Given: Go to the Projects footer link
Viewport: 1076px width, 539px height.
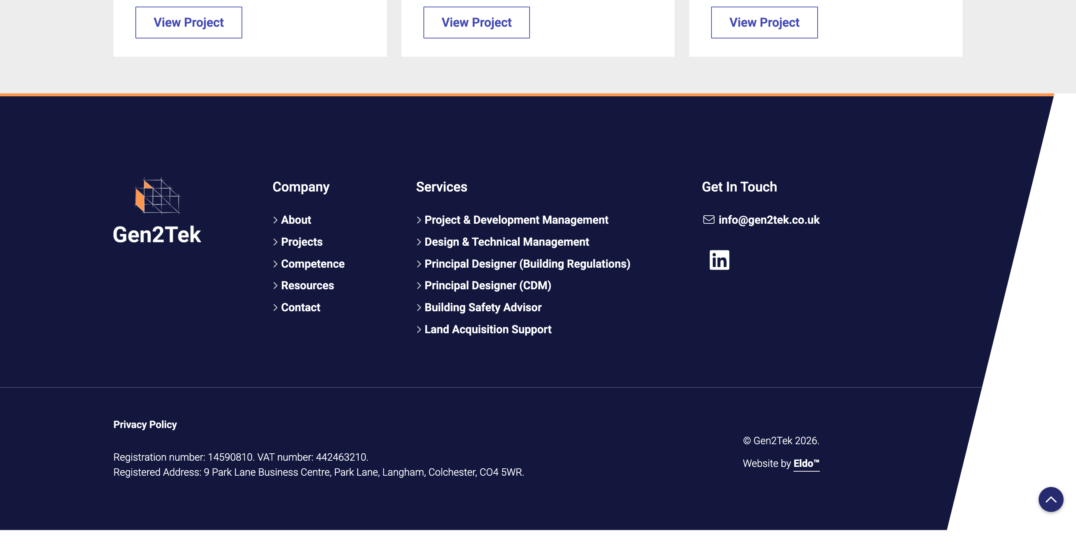Looking at the screenshot, I should coord(301,242).
